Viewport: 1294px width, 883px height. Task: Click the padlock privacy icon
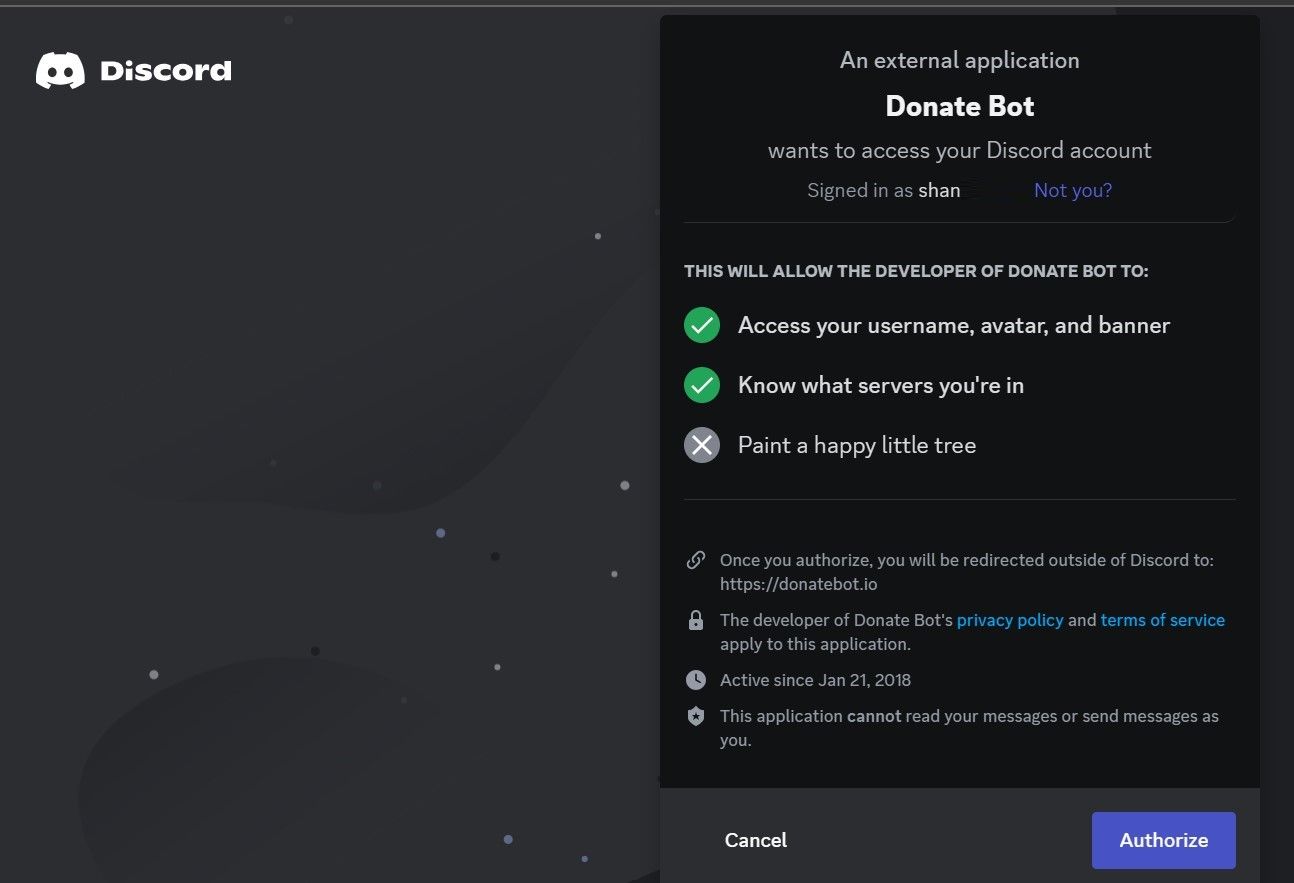(696, 621)
